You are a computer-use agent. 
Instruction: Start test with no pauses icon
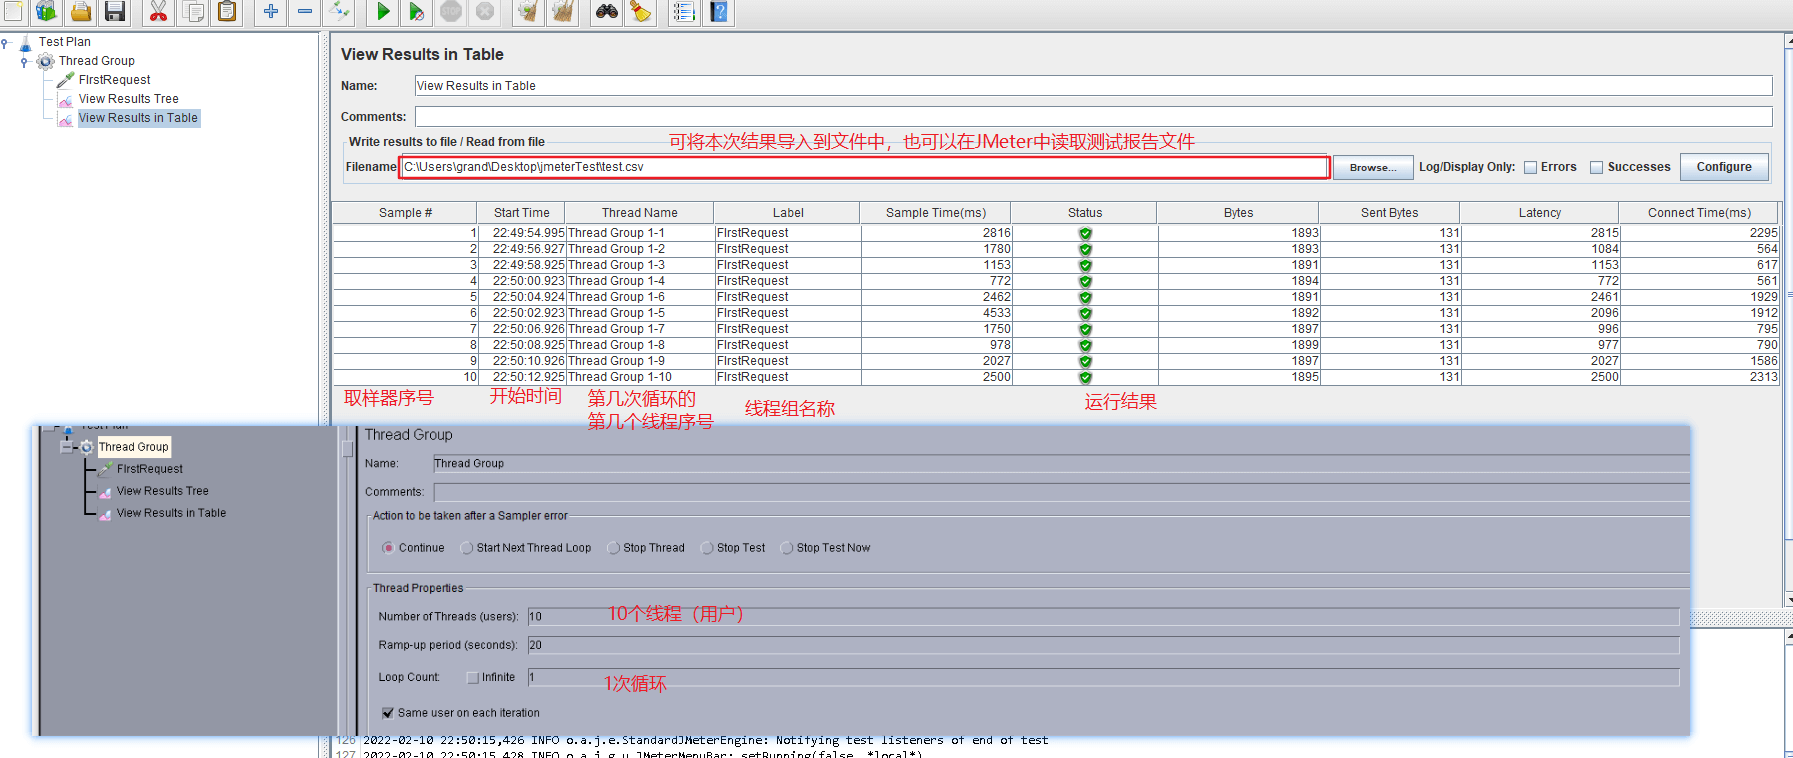tap(417, 11)
